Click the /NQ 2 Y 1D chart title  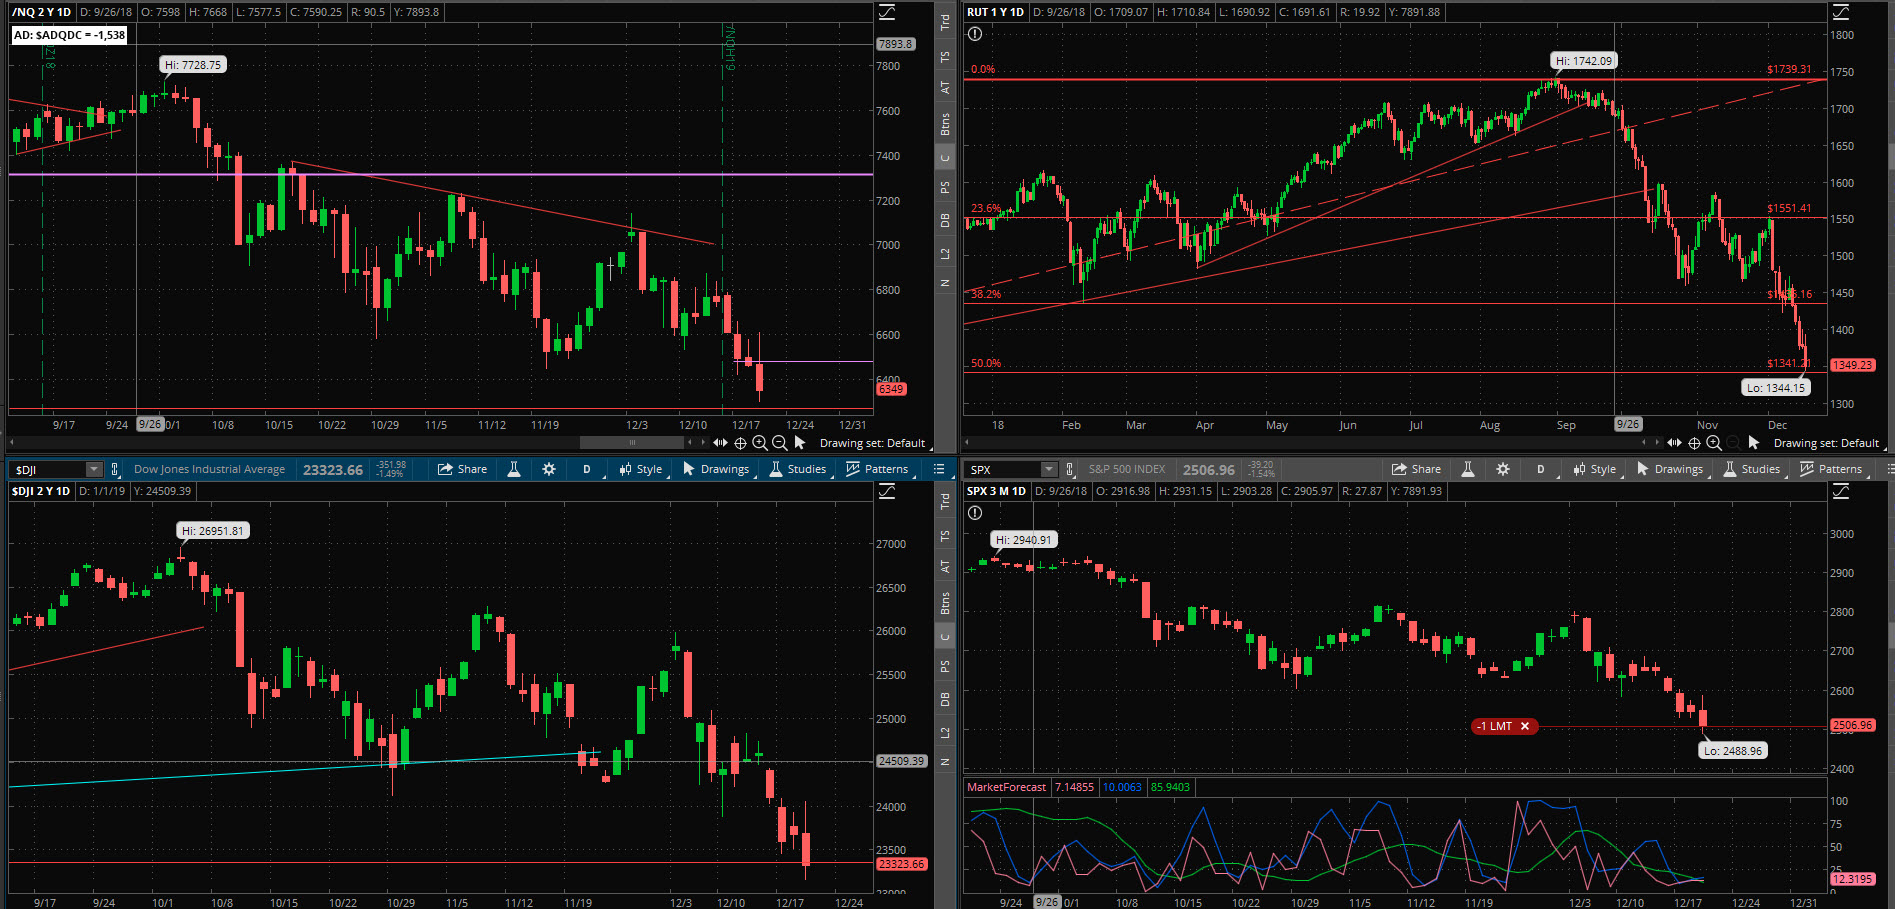coord(41,12)
